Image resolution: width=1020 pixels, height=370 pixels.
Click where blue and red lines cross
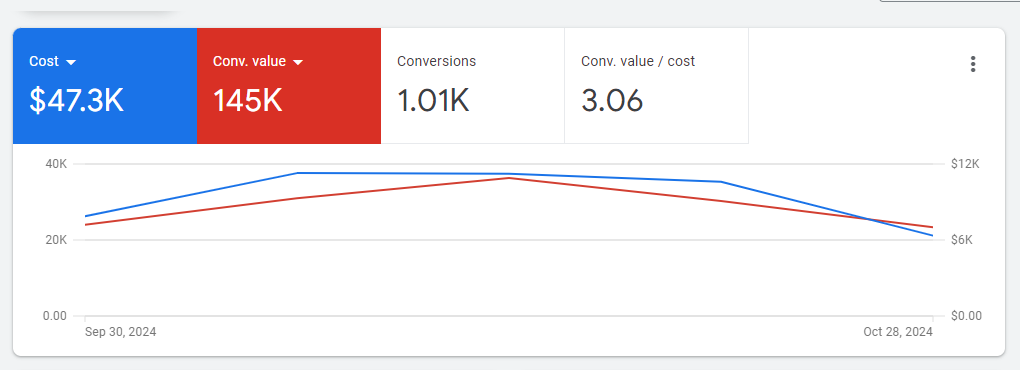pos(875,219)
